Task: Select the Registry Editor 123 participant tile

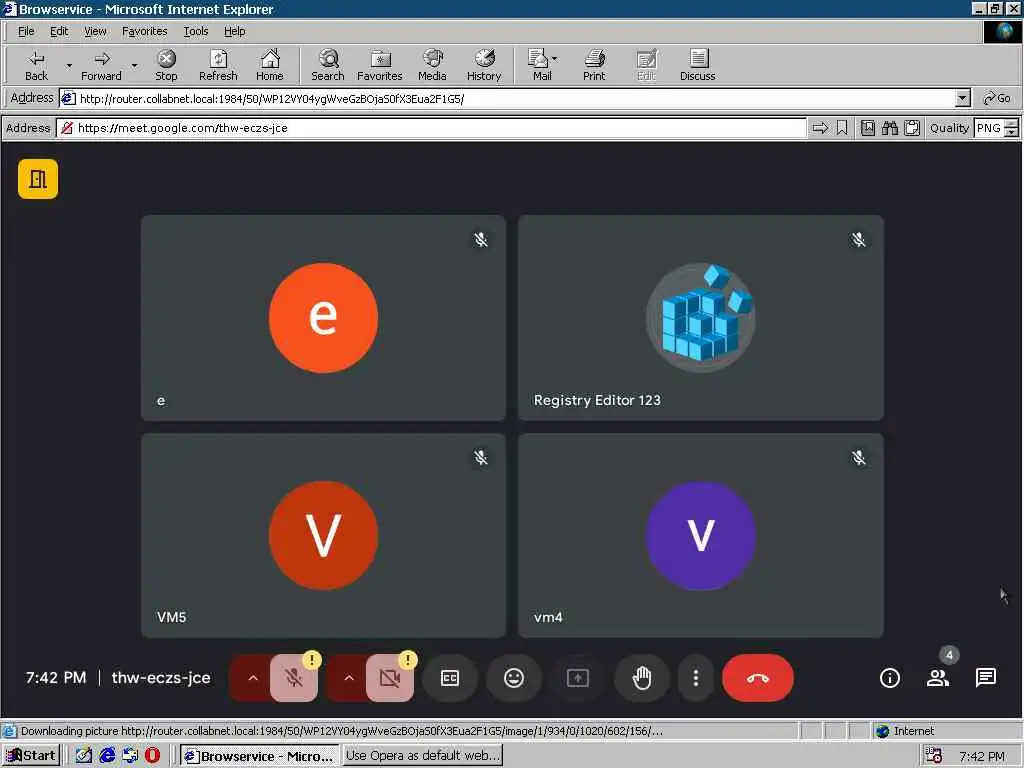Action: 701,318
